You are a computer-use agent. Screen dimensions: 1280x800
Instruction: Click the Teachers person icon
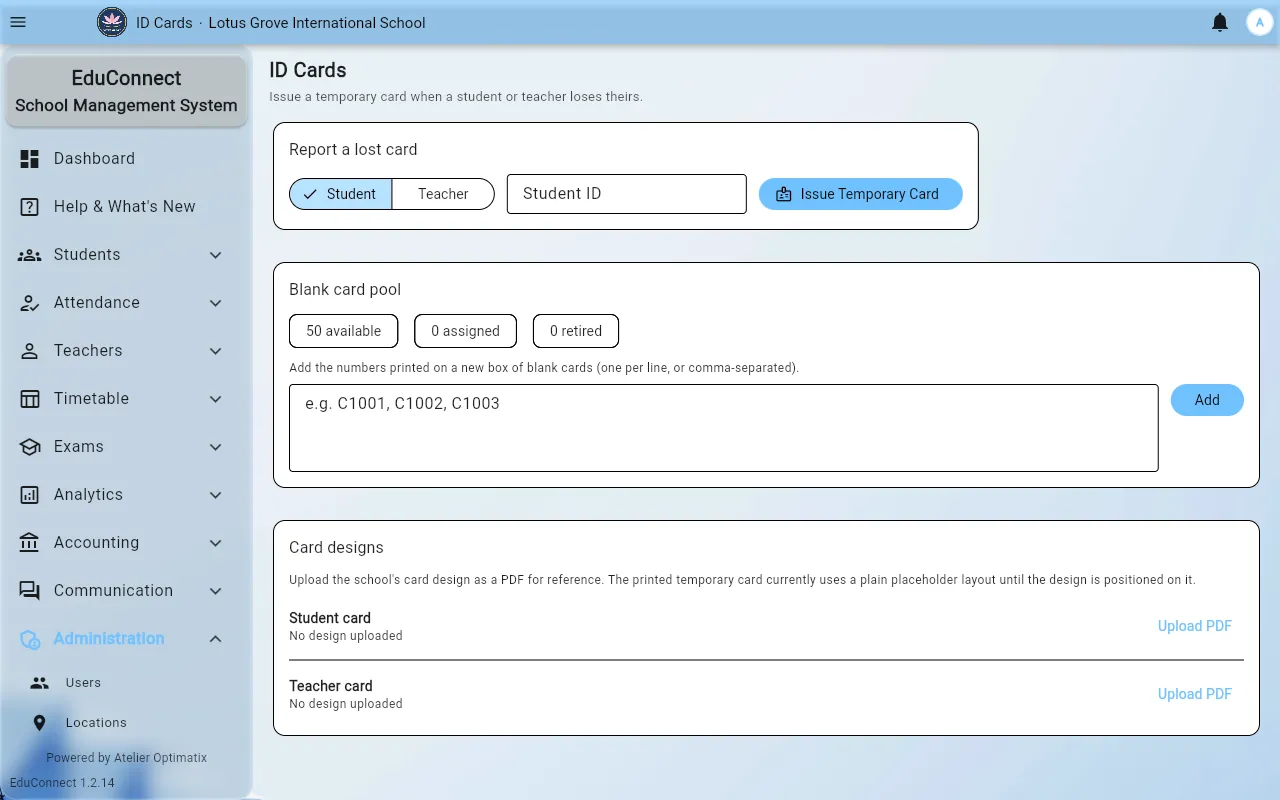(30, 350)
